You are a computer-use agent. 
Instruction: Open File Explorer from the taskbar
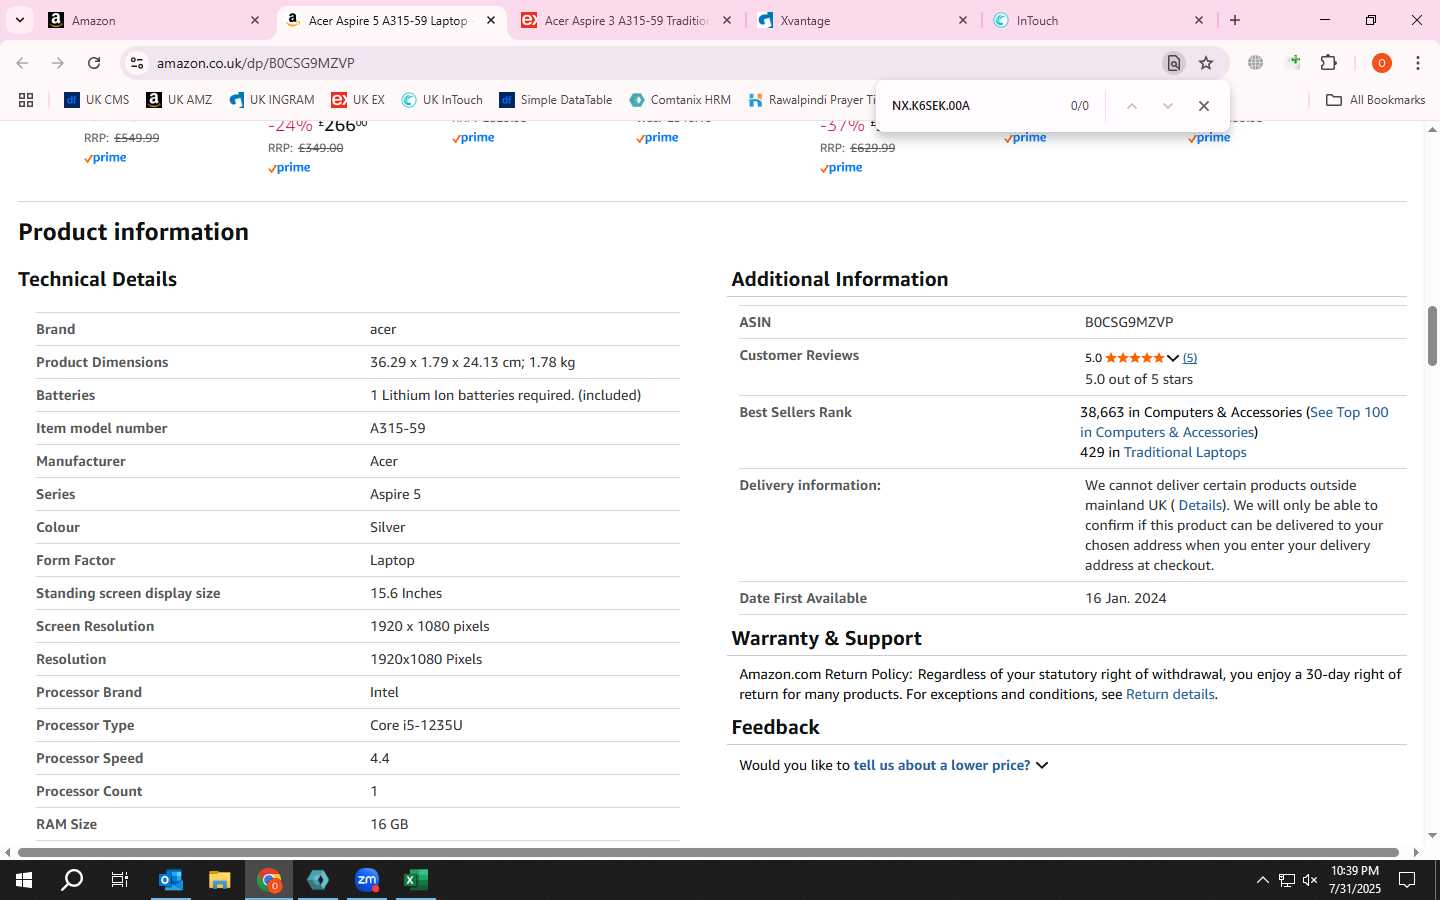coord(220,880)
